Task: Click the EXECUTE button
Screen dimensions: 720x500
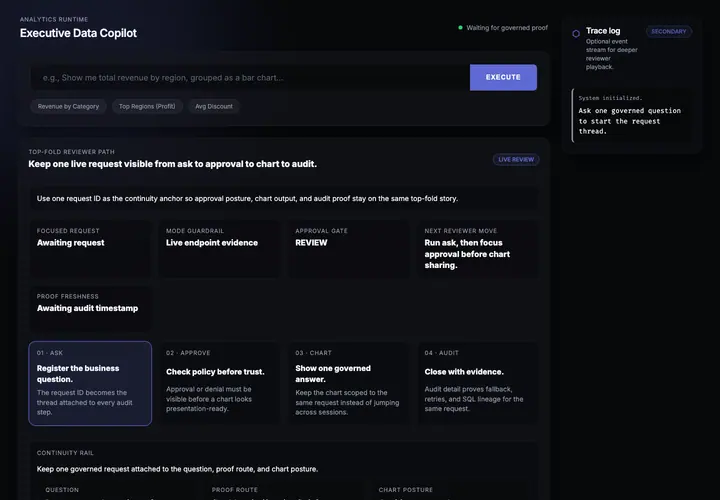Action: (503, 77)
